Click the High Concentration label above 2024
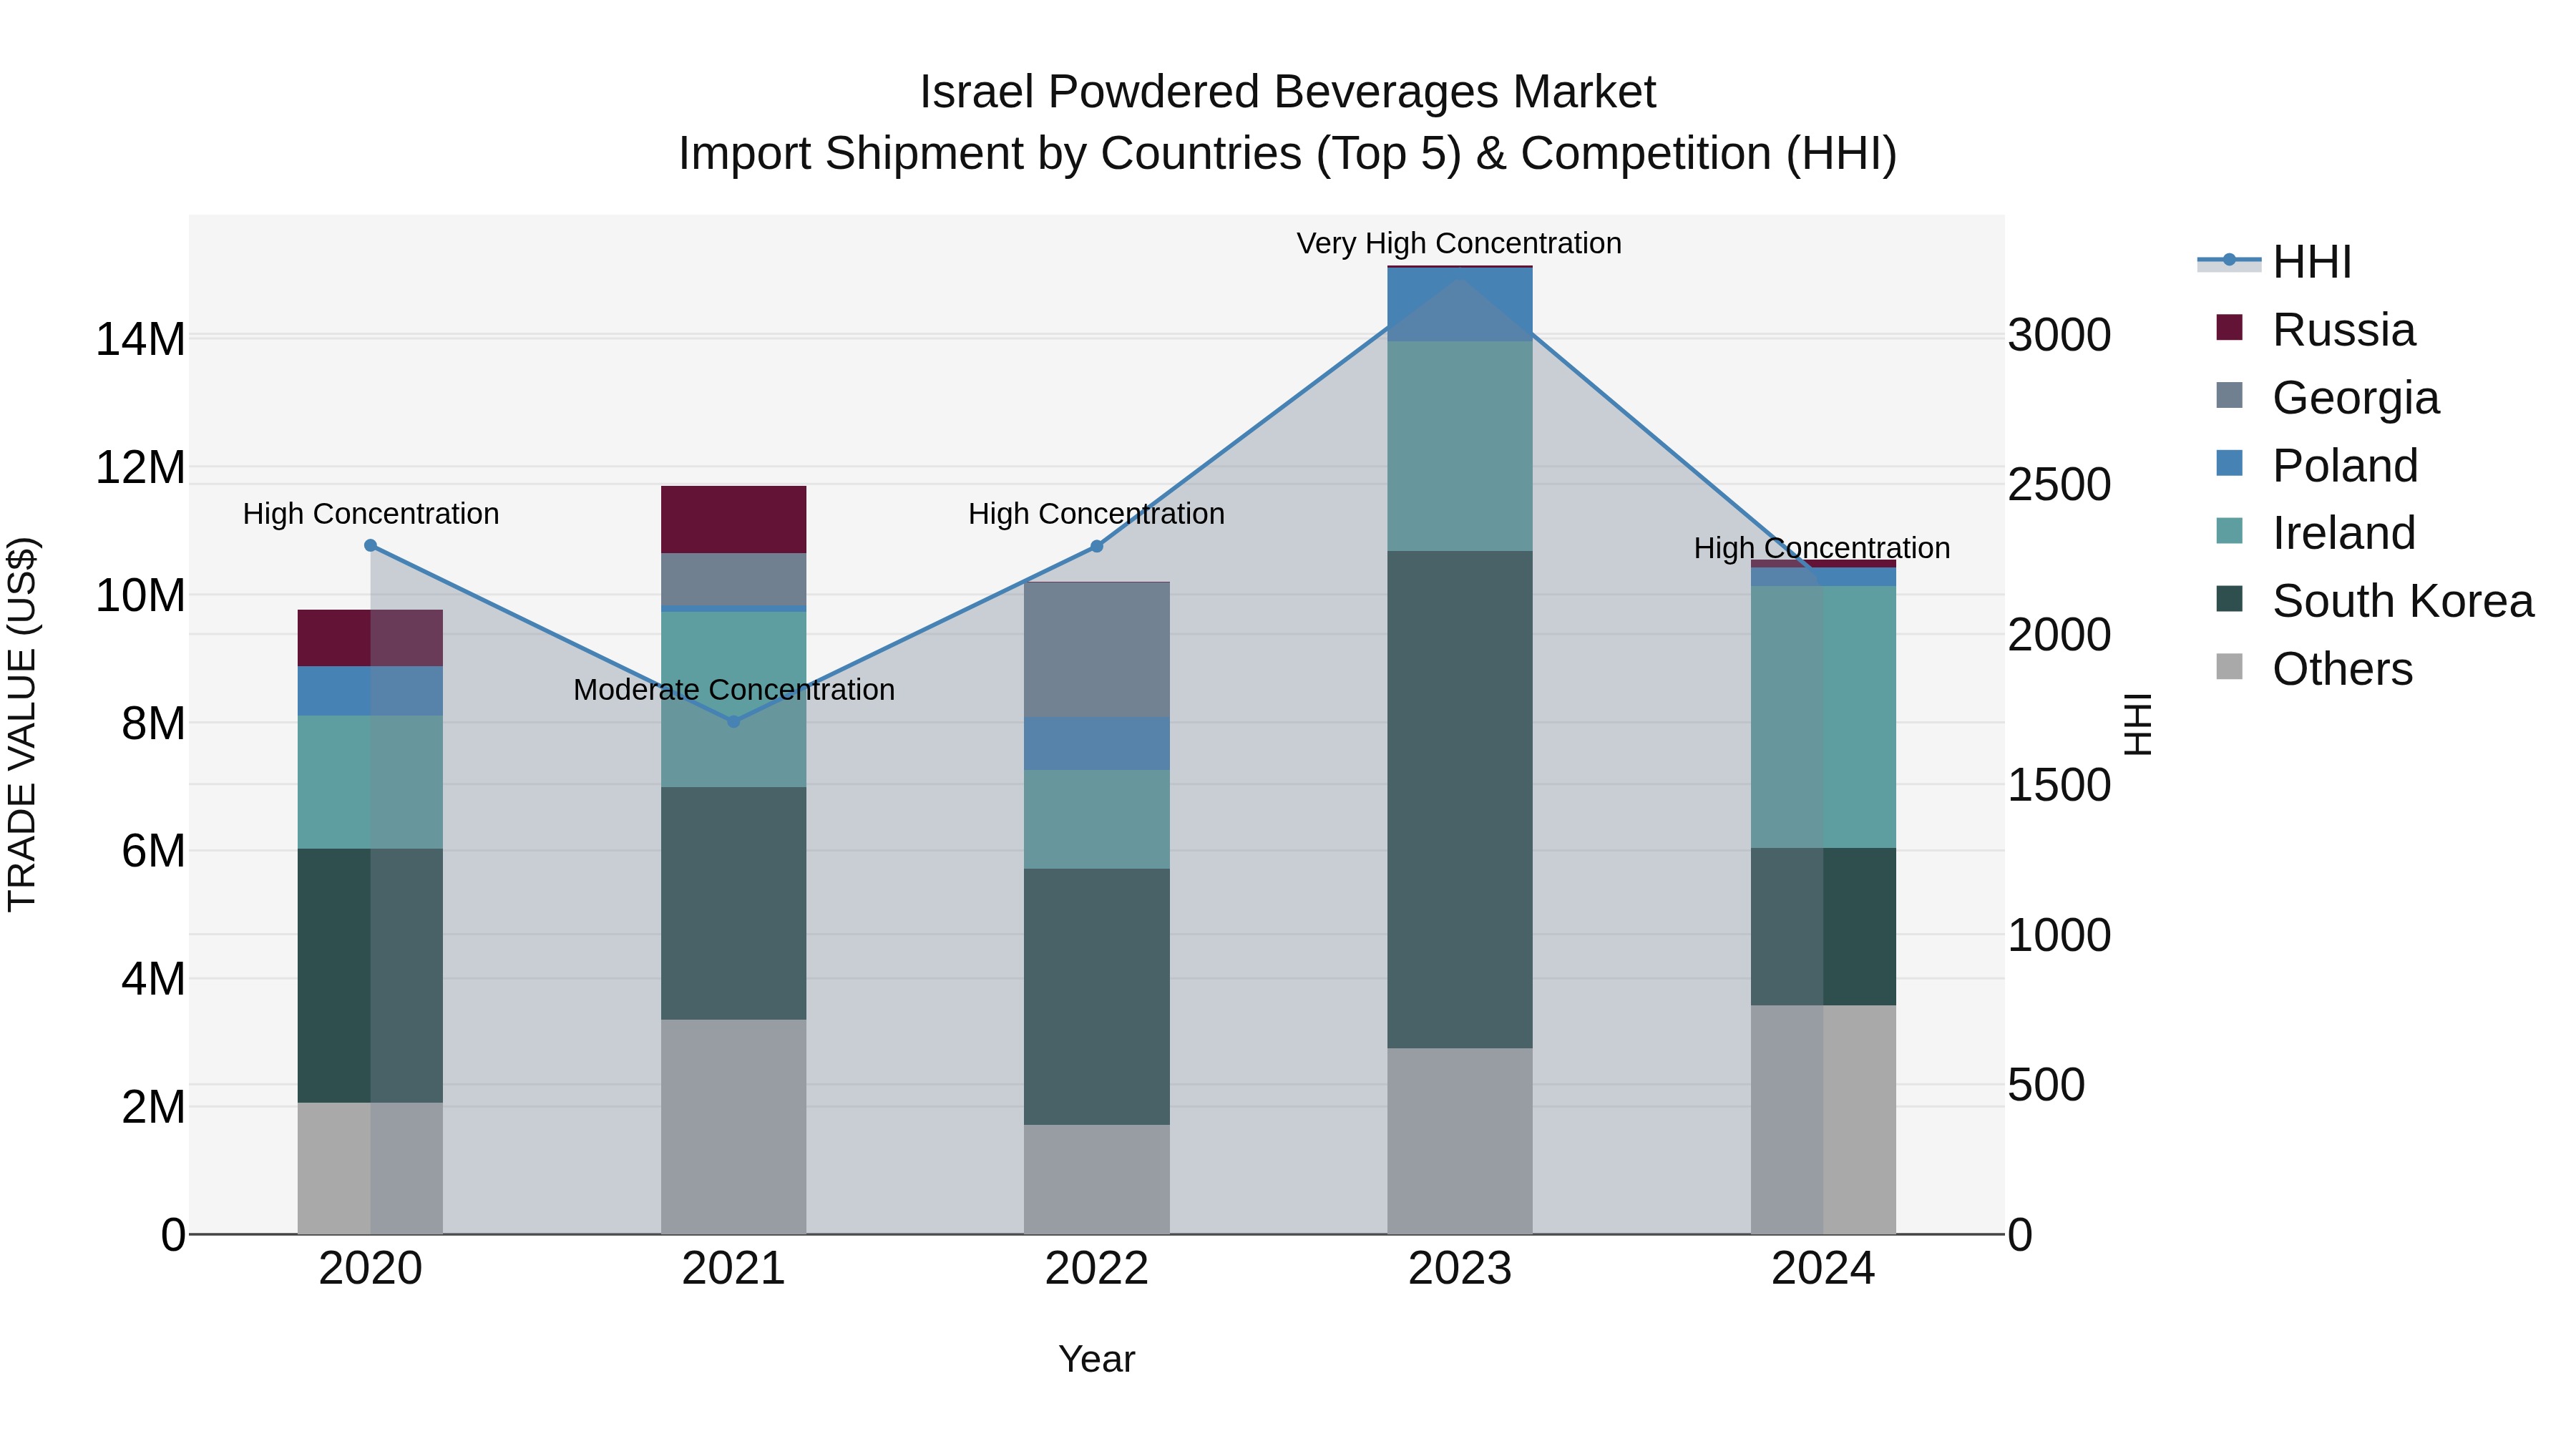The width and height of the screenshot is (2576, 1449). point(1822,548)
